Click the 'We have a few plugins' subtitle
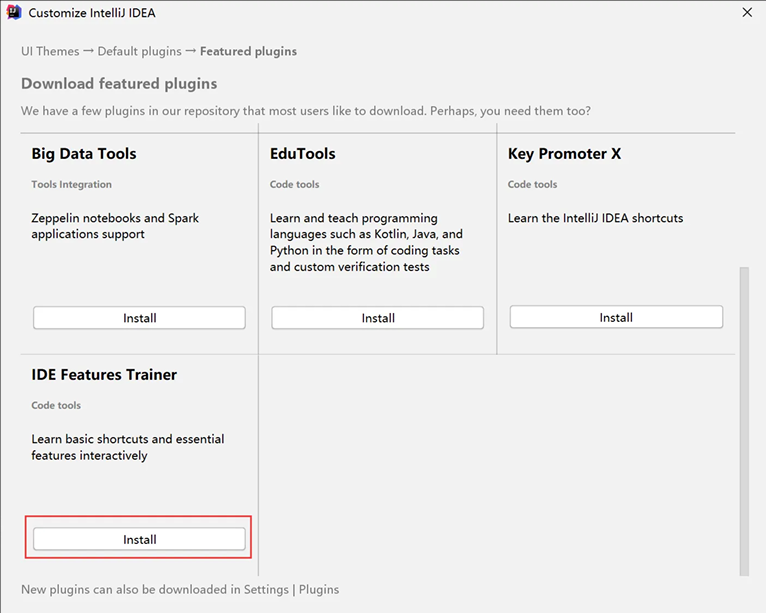Image resolution: width=766 pixels, height=613 pixels. point(306,111)
